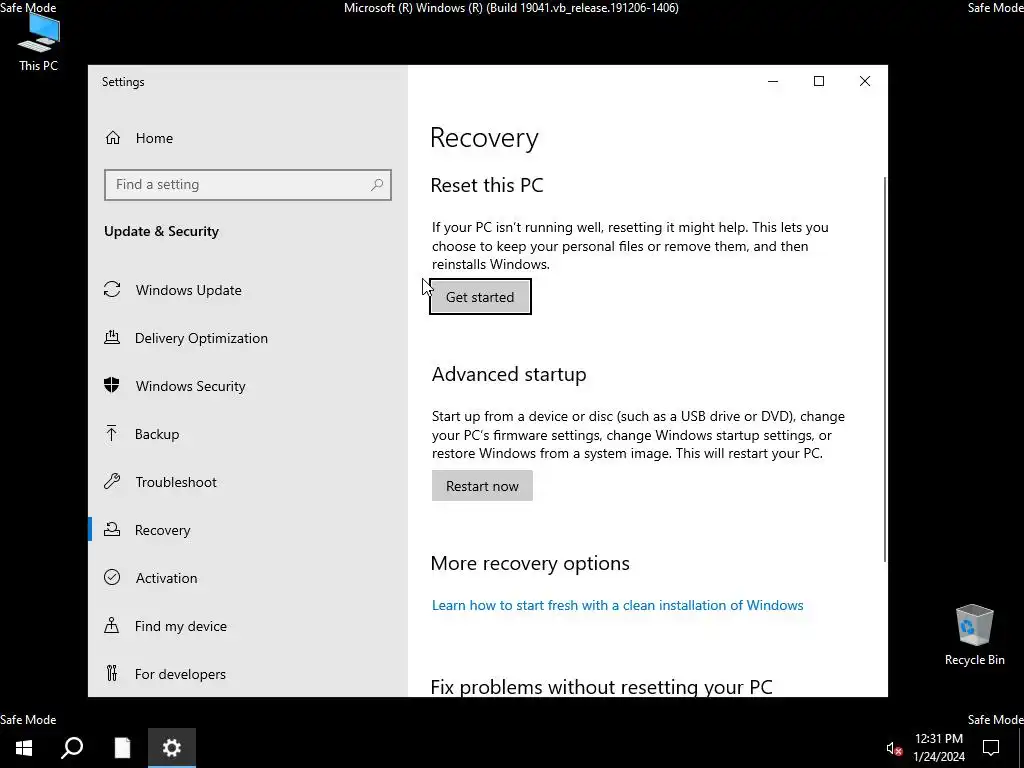The image size is (1024, 768).
Task: Click Get started under Reset this PC
Action: point(480,296)
